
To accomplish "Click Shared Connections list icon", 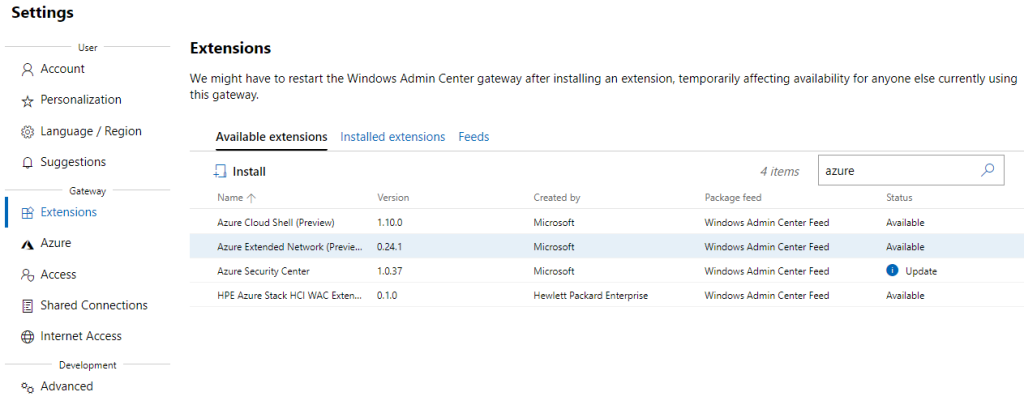I will pyautogui.click(x=27, y=306).
